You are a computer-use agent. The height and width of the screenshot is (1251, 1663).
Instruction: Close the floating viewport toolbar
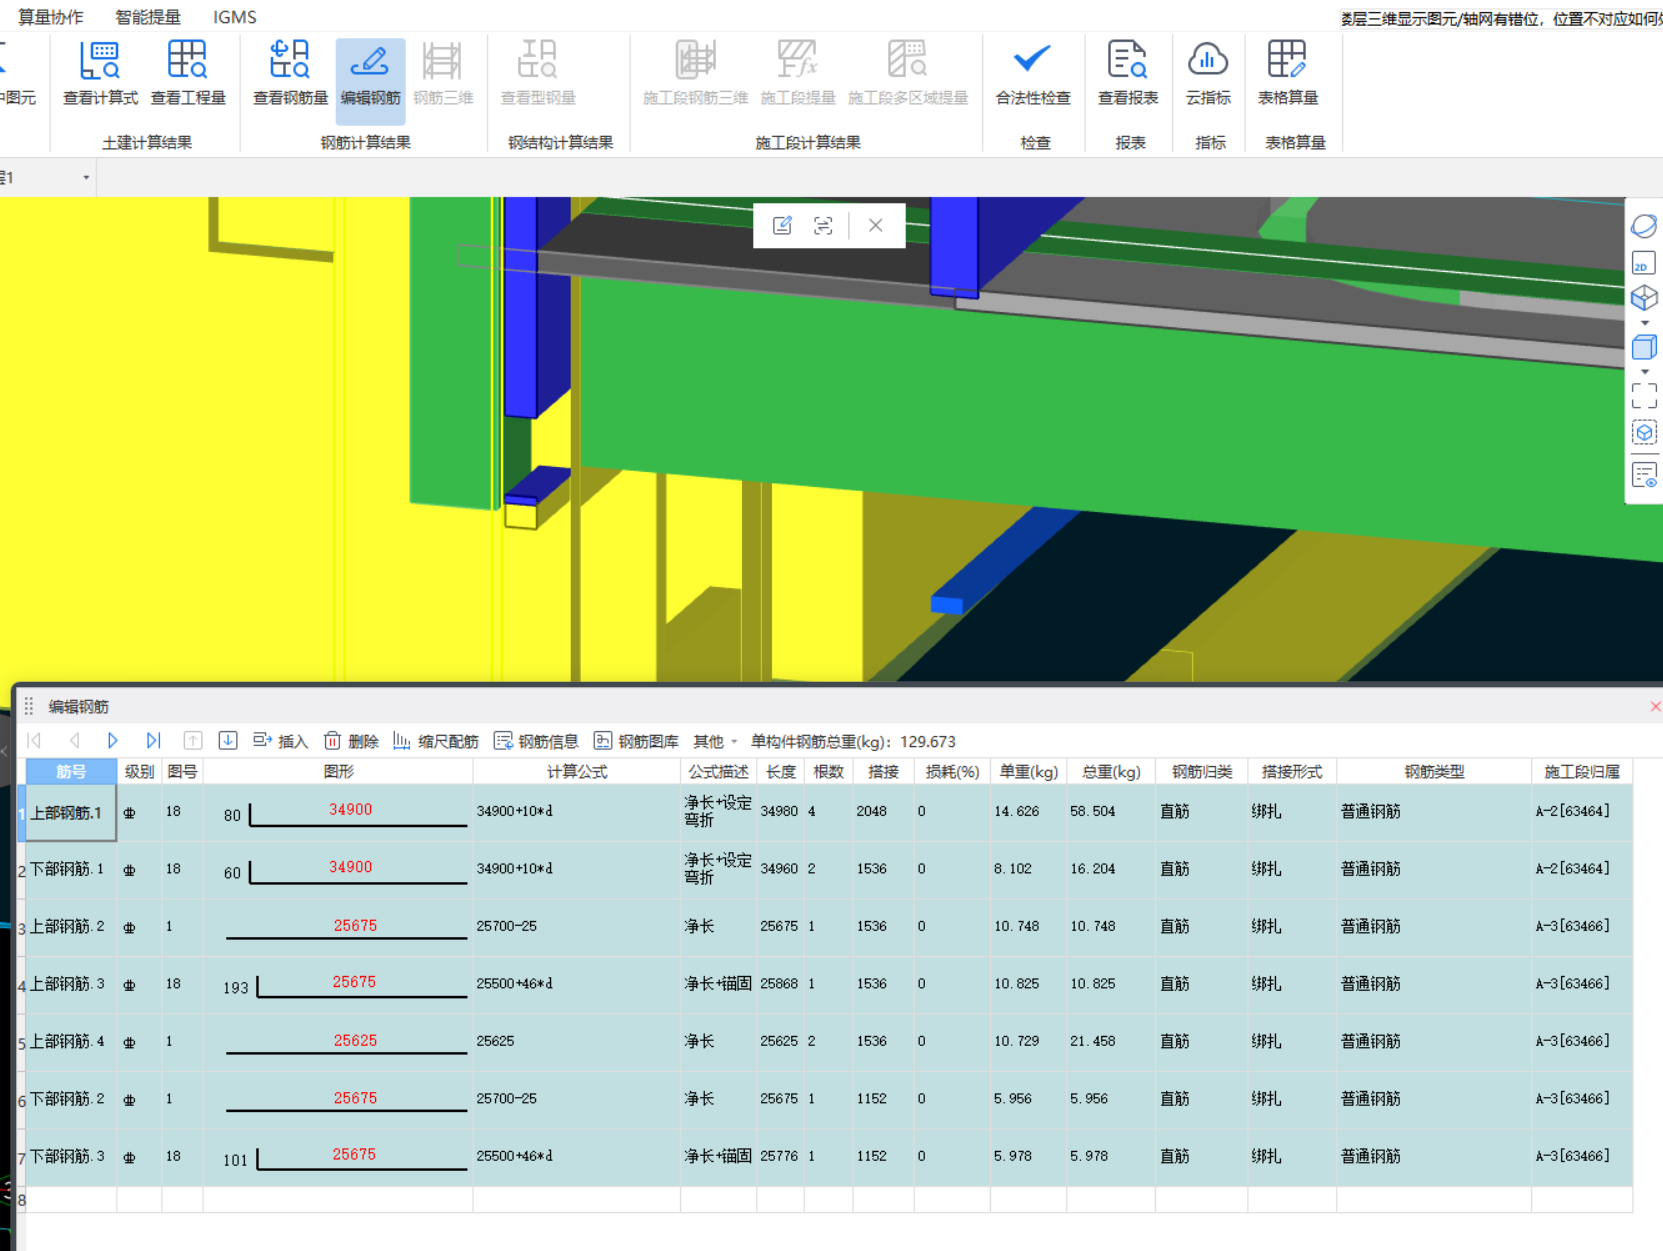pyautogui.click(x=875, y=226)
